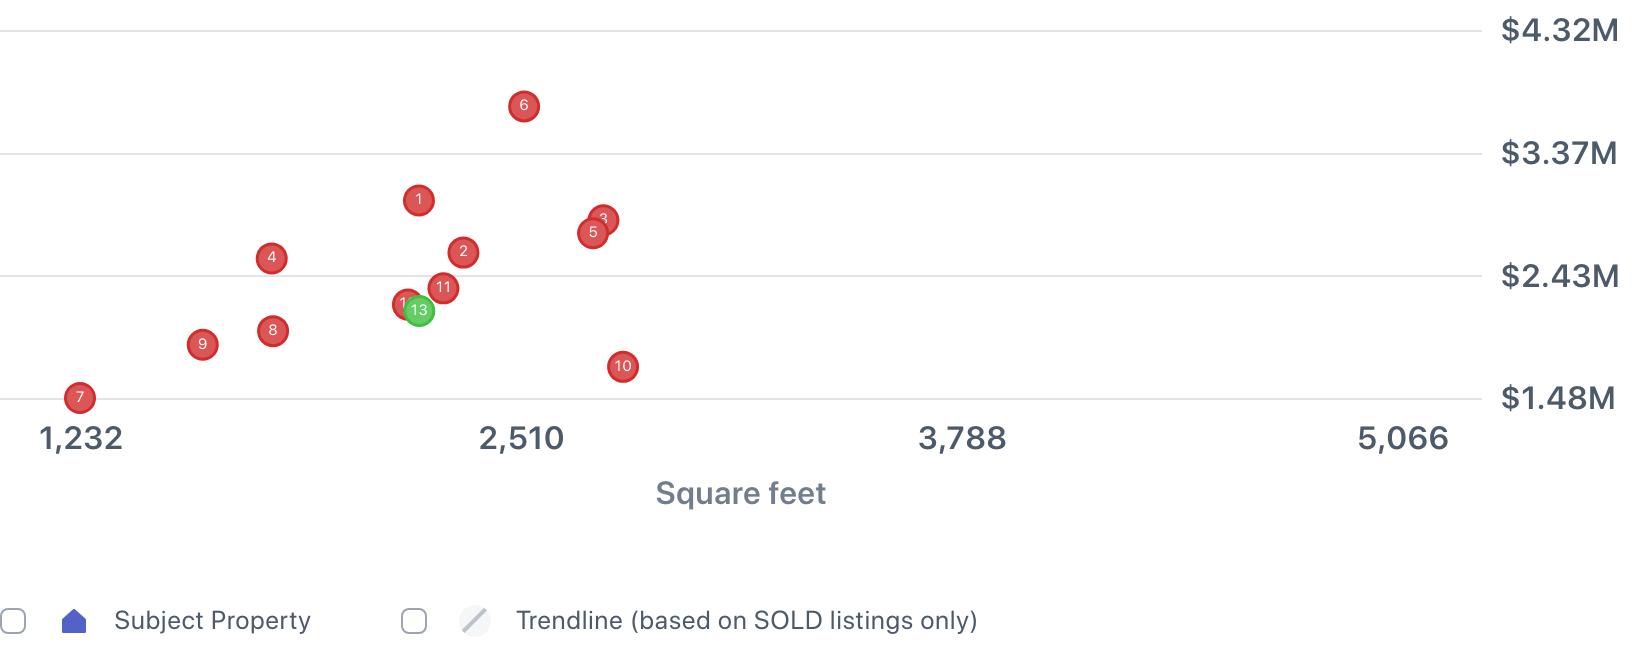The height and width of the screenshot is (650, 1632).
Task: Click red data point number 6
Action: click(x=524, y=106)
